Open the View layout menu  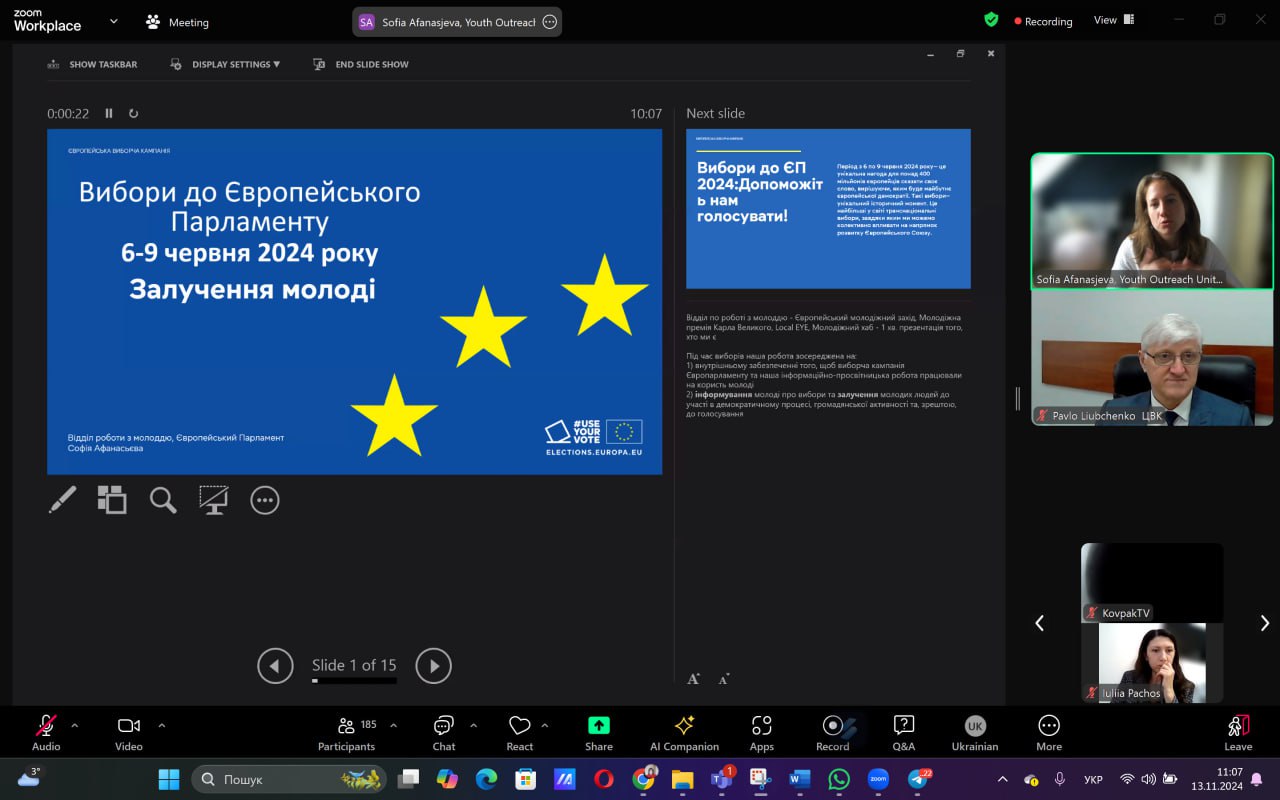click(1113, 20)
